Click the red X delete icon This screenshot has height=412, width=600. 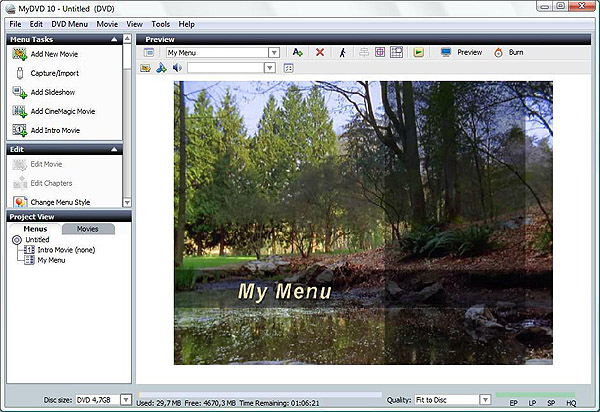point(320,52)
